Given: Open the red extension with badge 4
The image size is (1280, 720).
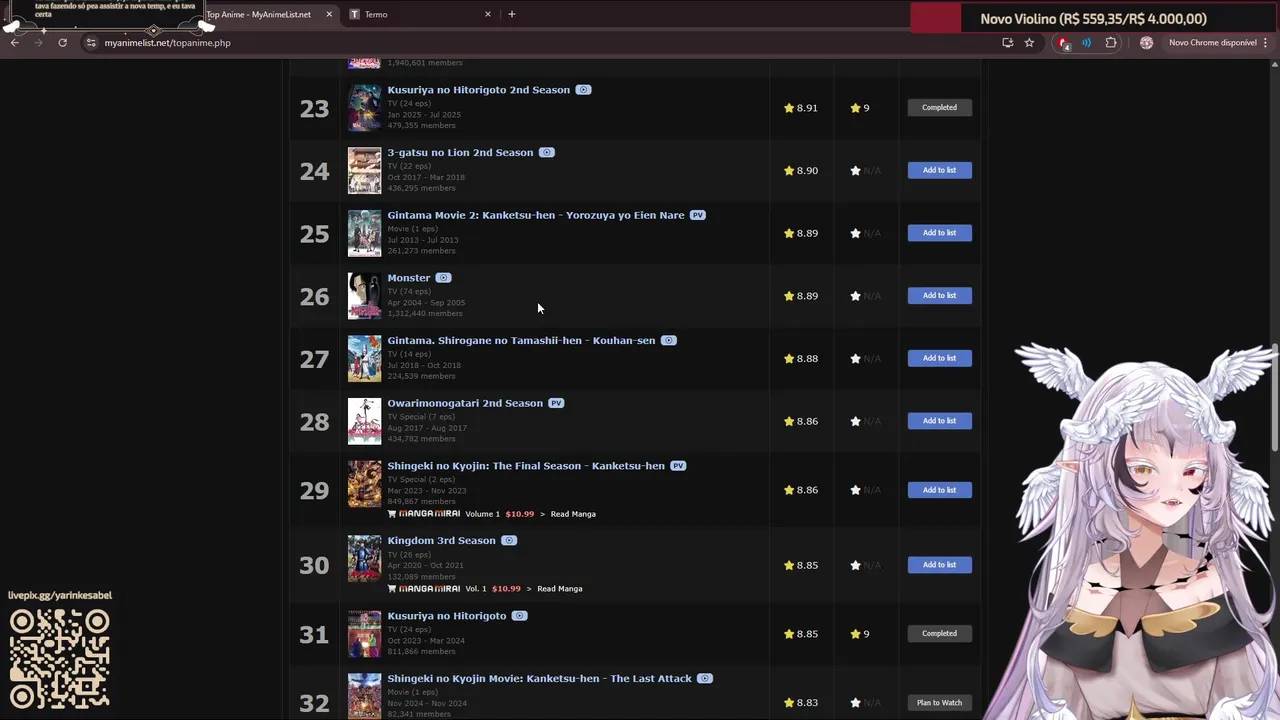Looking at the screenshot, I should 1063,43.
